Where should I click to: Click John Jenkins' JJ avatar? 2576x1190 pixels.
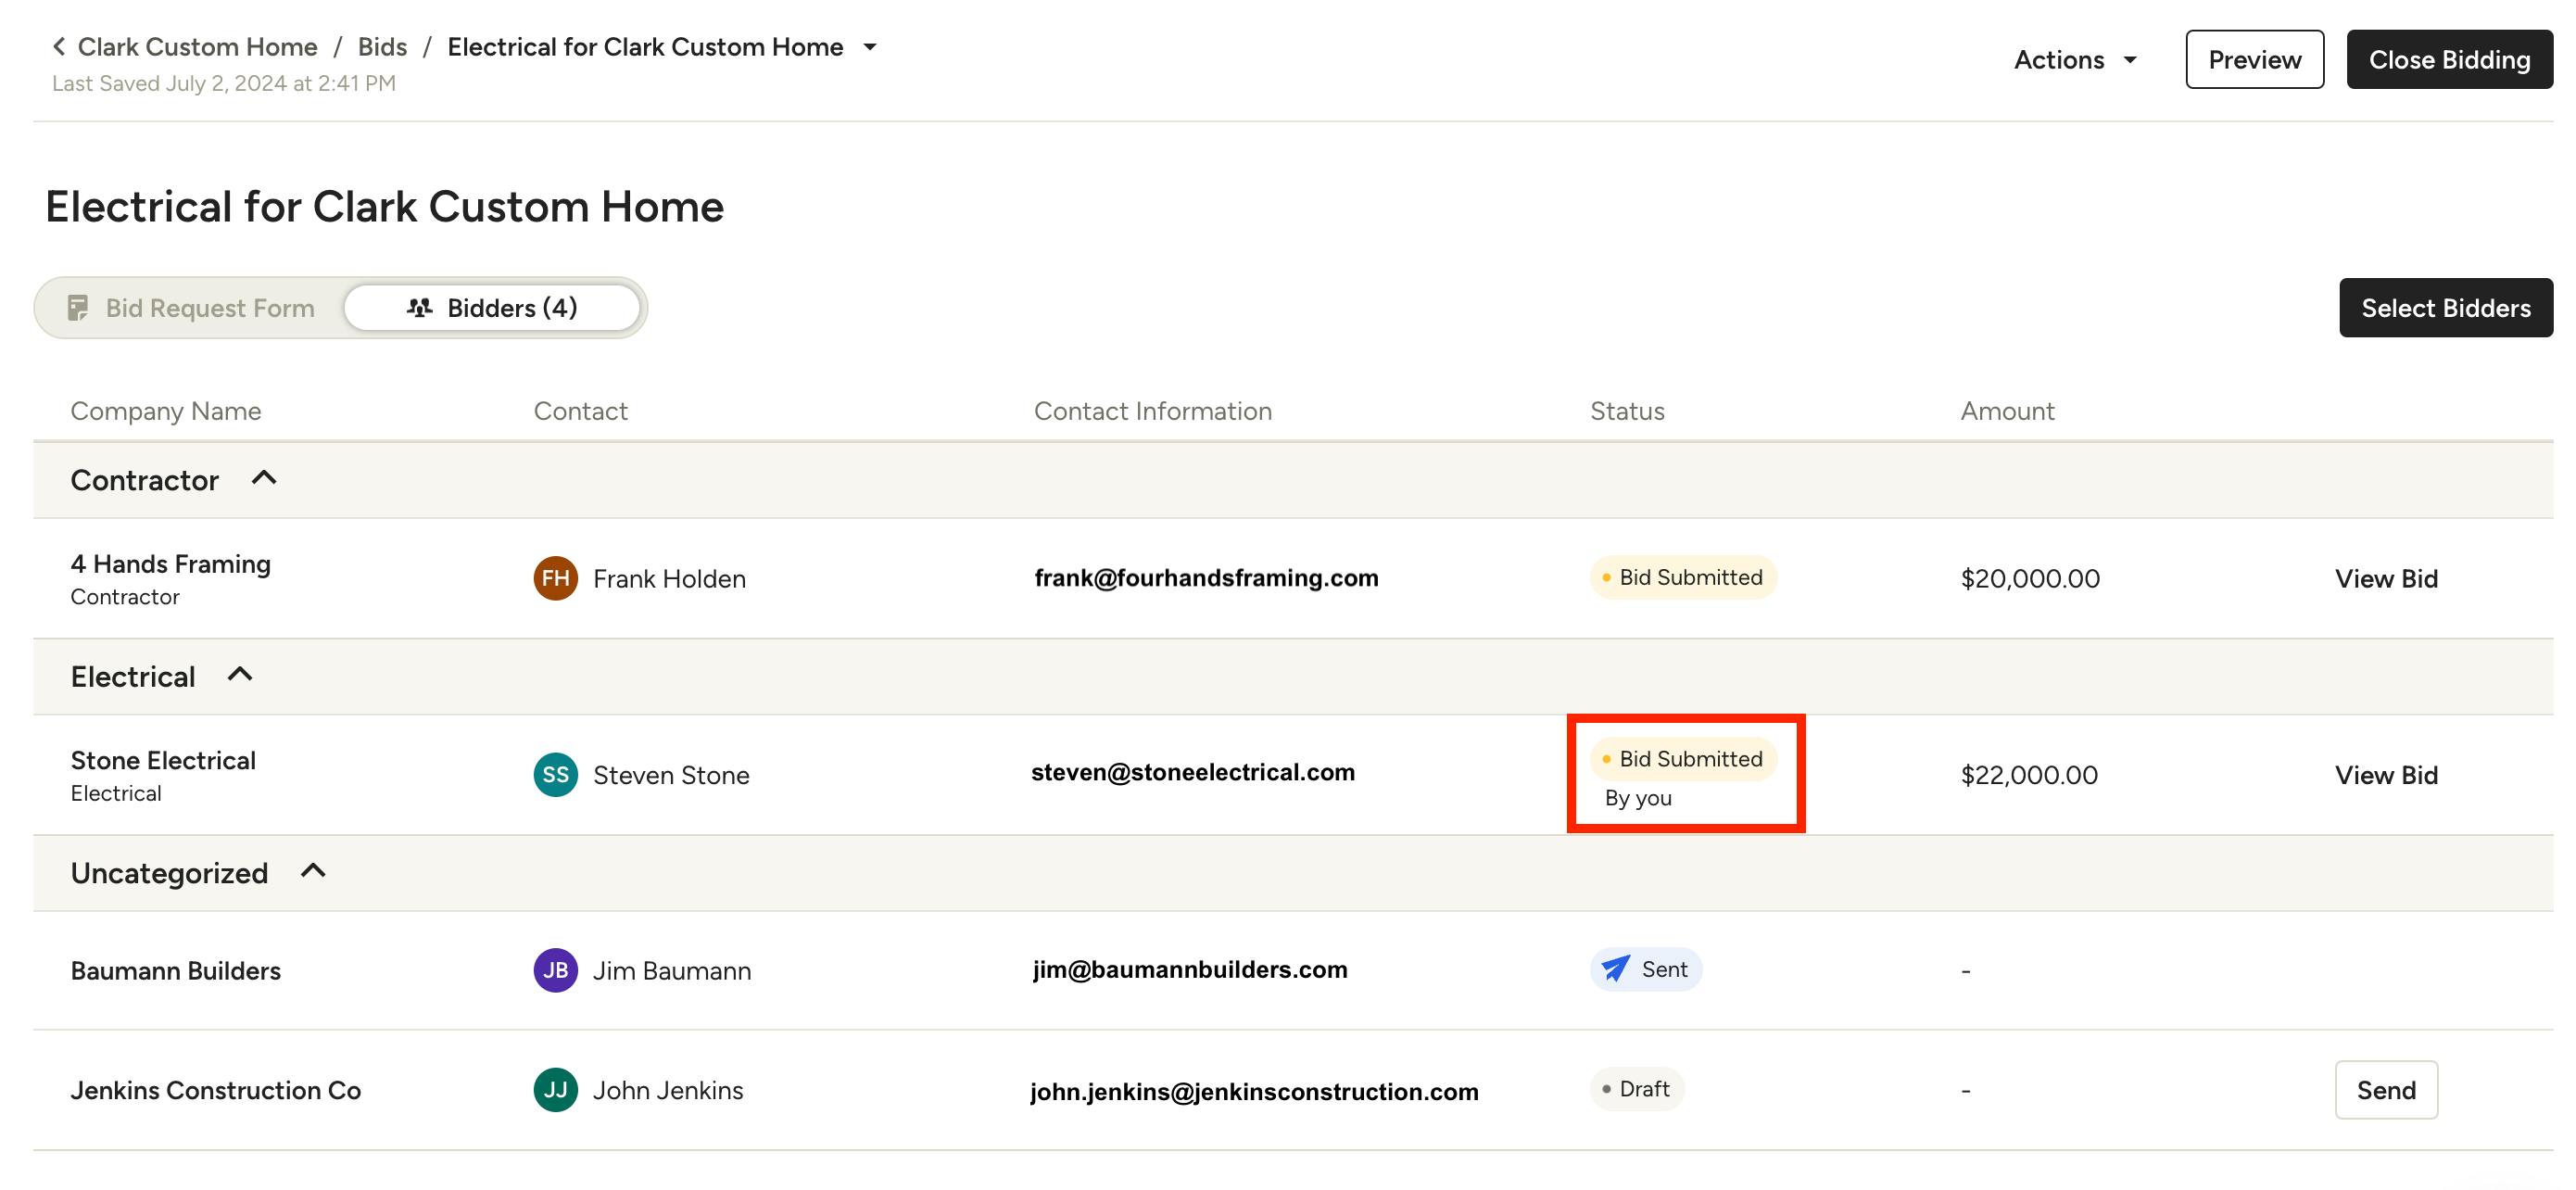(x=555, y=1090)
